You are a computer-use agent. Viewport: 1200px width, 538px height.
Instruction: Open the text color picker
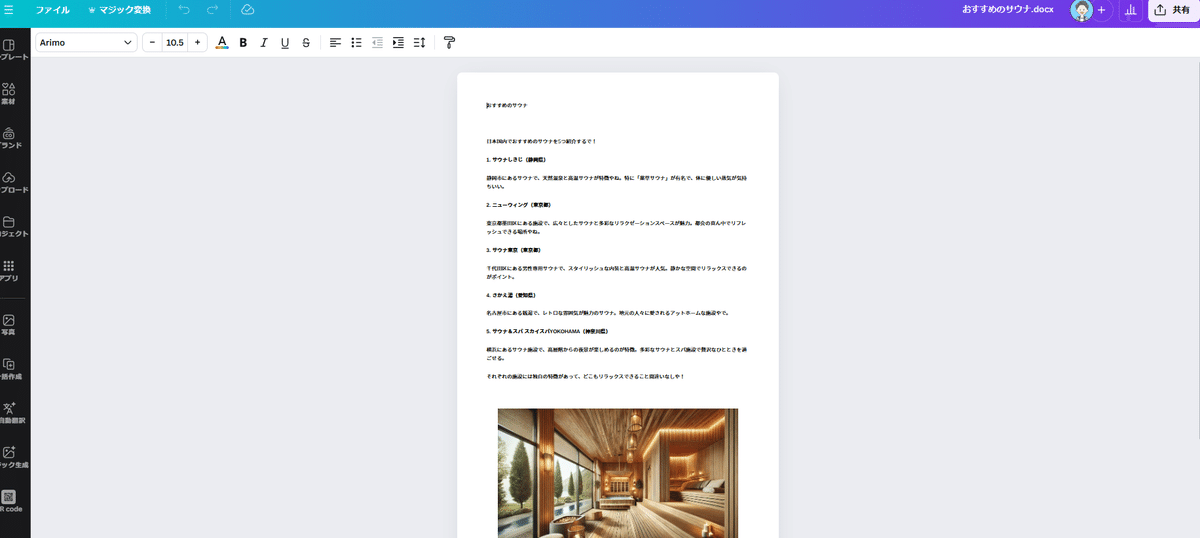coord(222,42)
